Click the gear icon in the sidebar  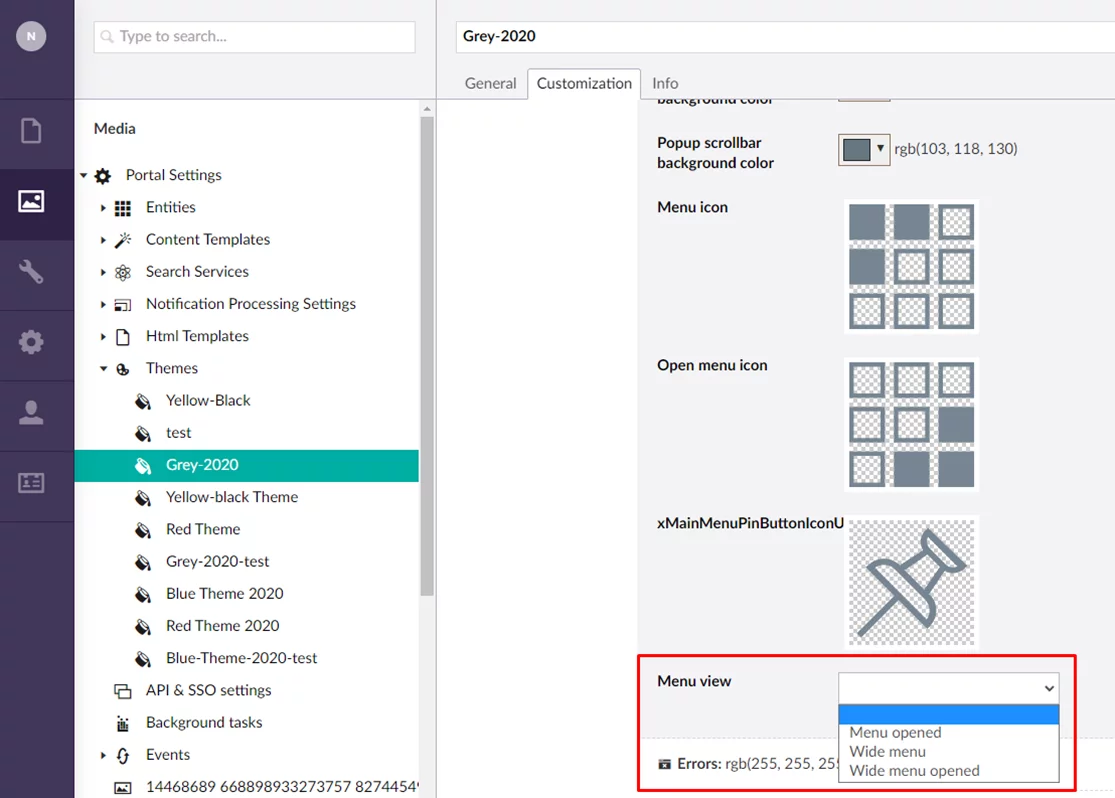[x=31, y=342]
